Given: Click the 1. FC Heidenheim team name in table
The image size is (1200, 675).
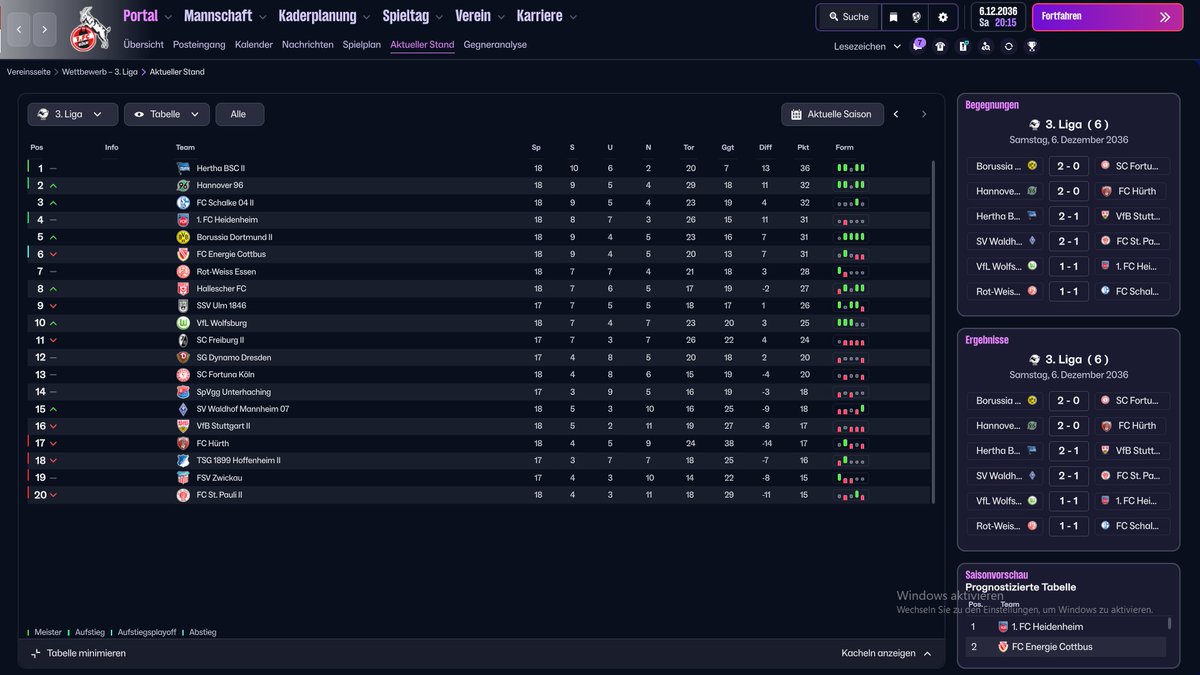Looking at the screenshot, I should [226, 220].
